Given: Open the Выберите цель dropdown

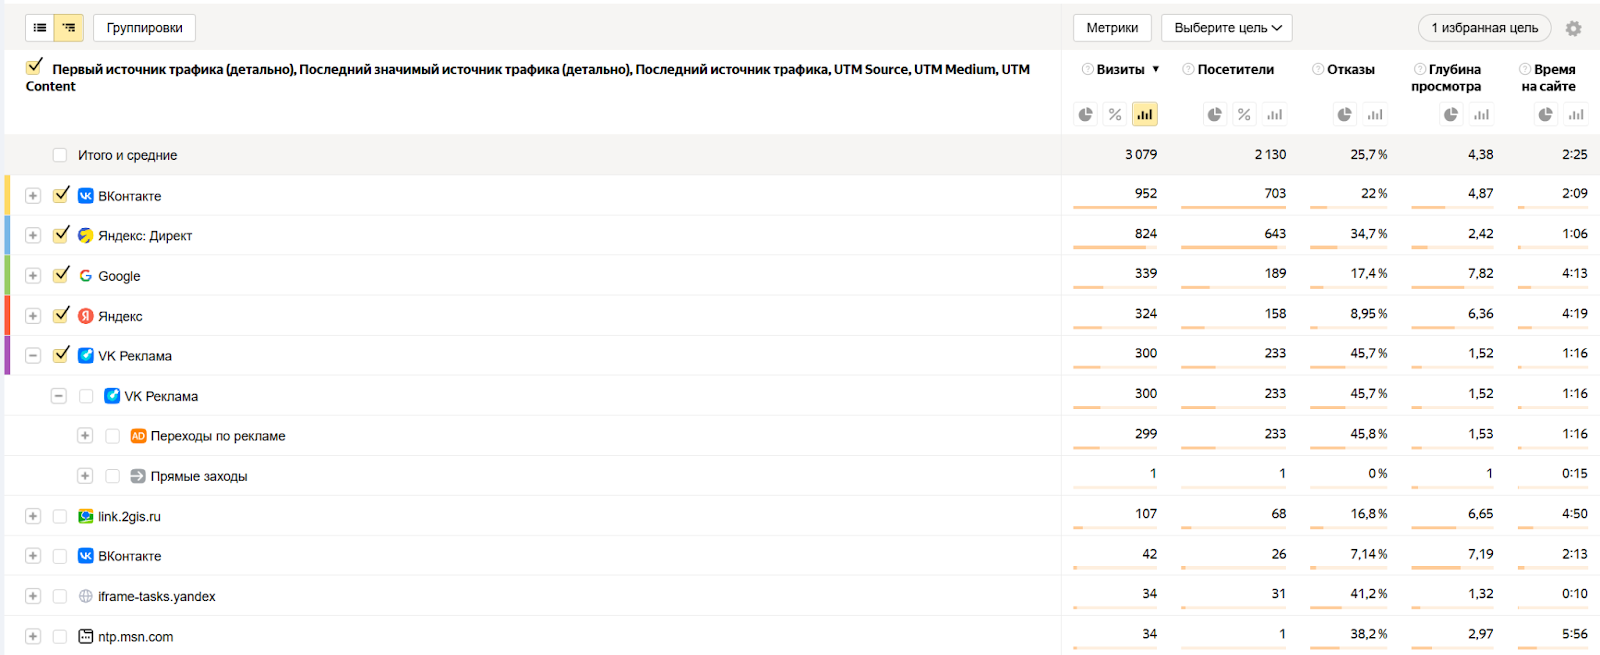Looking at the screenshot, I should (x=1227, y=28).
